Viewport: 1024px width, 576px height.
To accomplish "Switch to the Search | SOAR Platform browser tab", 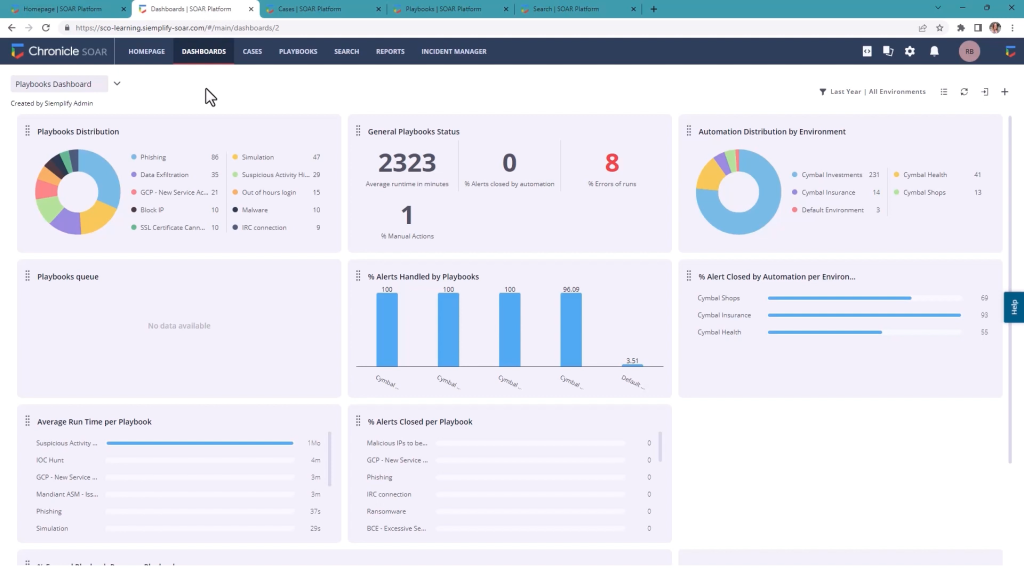I will (x=577, y=9).
